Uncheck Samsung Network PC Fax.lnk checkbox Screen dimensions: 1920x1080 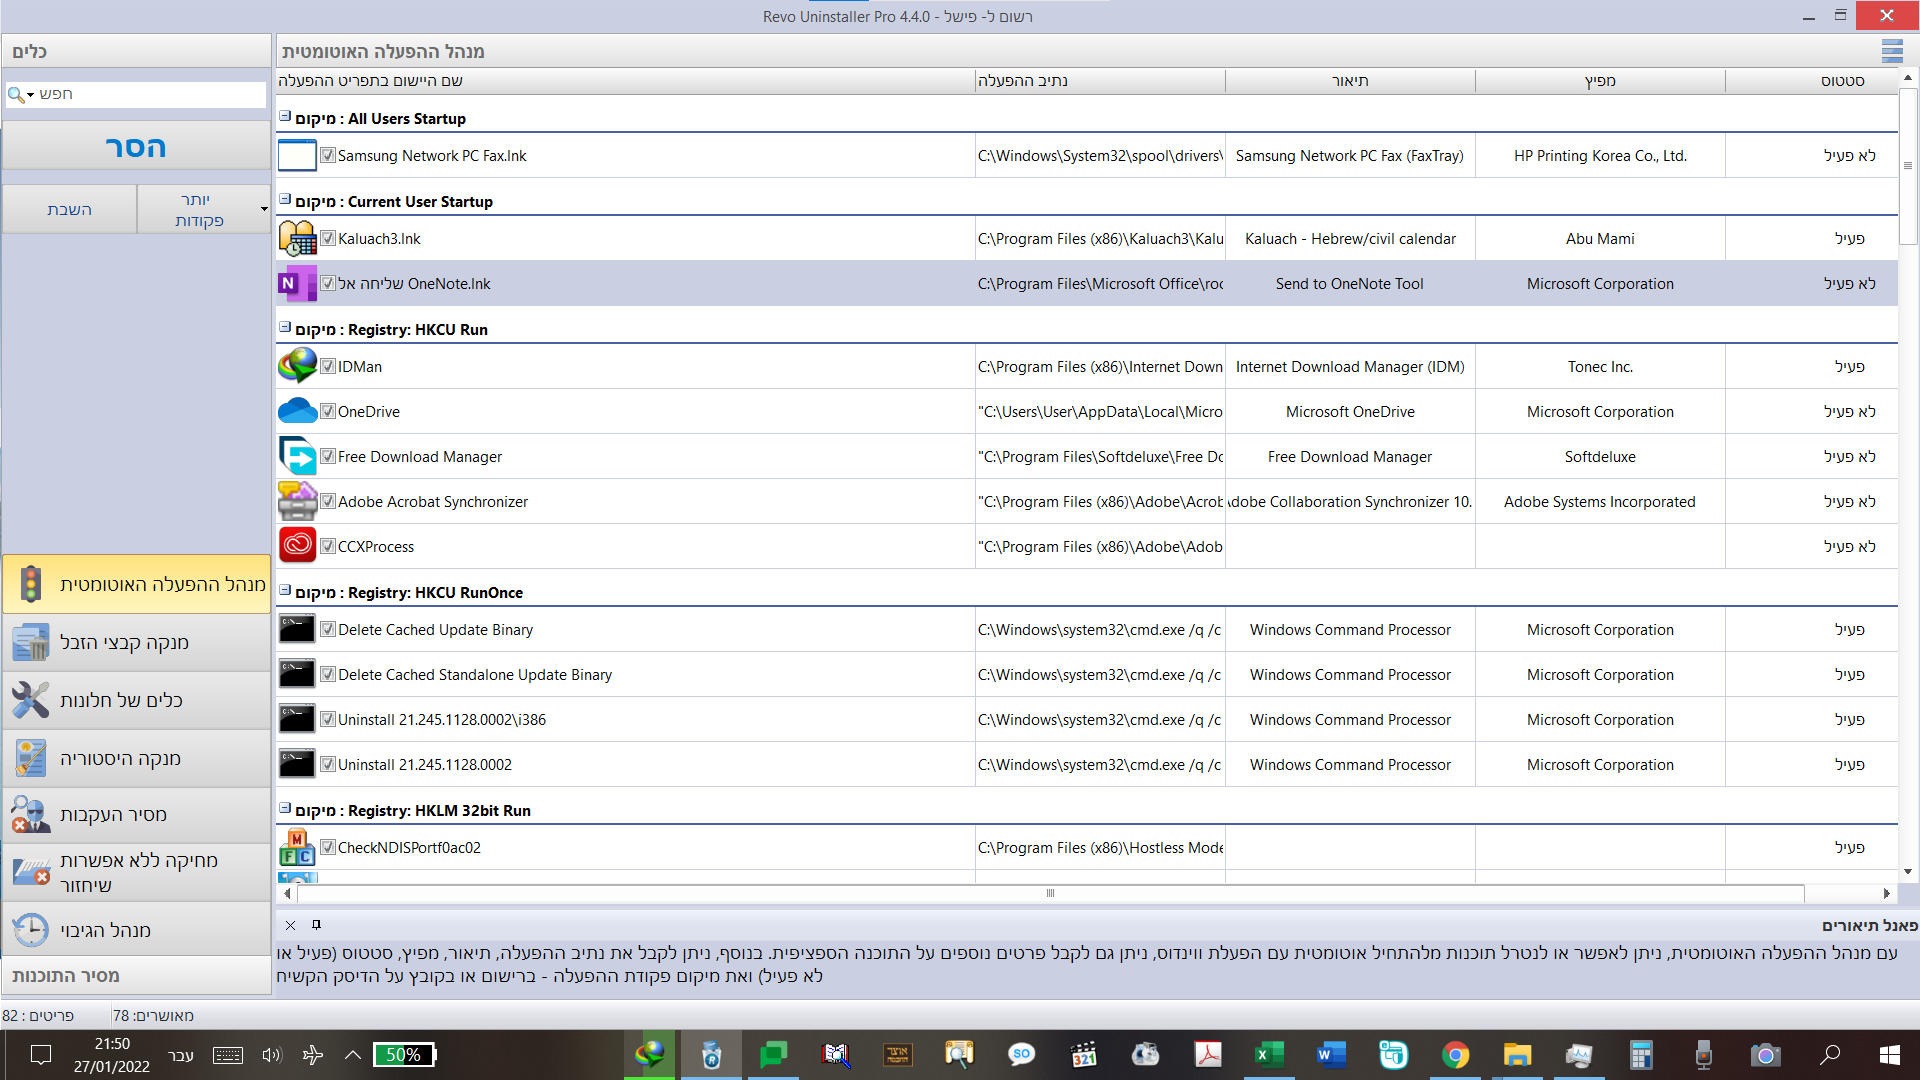tap(327, 155)
